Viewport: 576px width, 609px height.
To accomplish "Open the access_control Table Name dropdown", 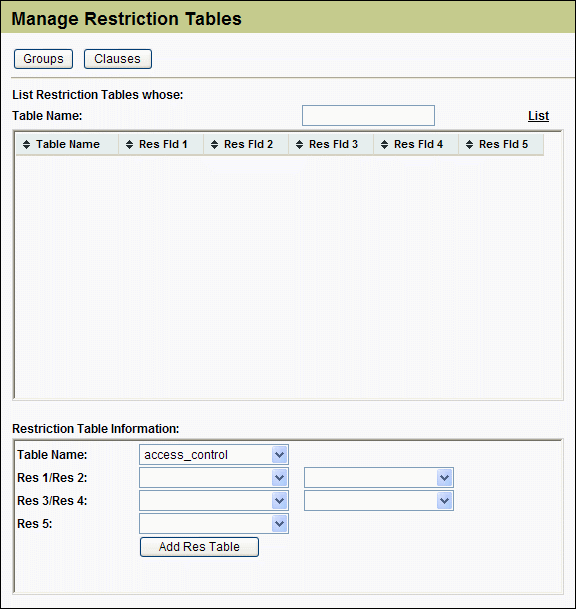I will (214, 455).
